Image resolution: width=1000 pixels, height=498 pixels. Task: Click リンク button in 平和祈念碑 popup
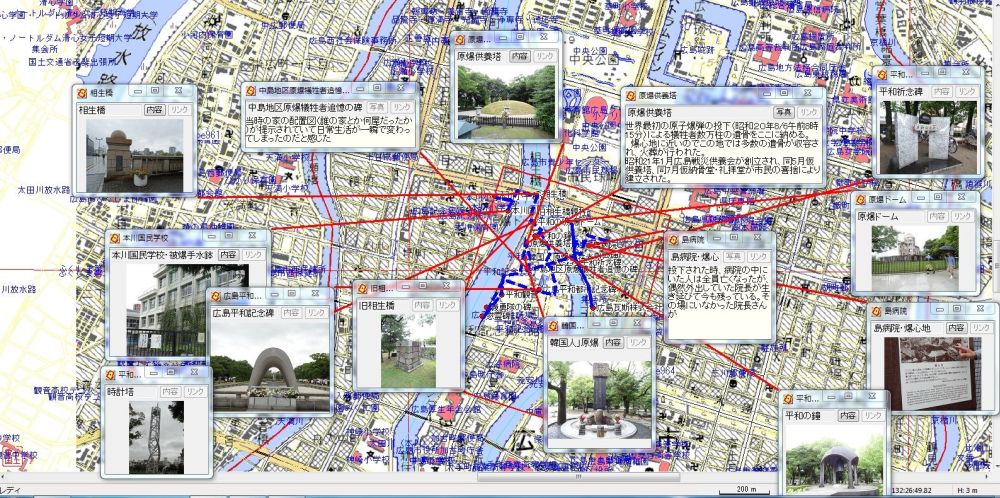pyautogui.click(x=962, y=91)
